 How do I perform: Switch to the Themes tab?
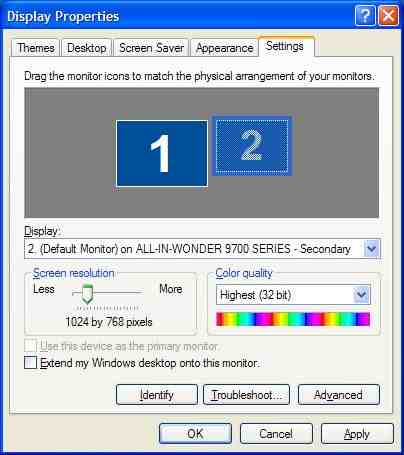pos(36,48)
